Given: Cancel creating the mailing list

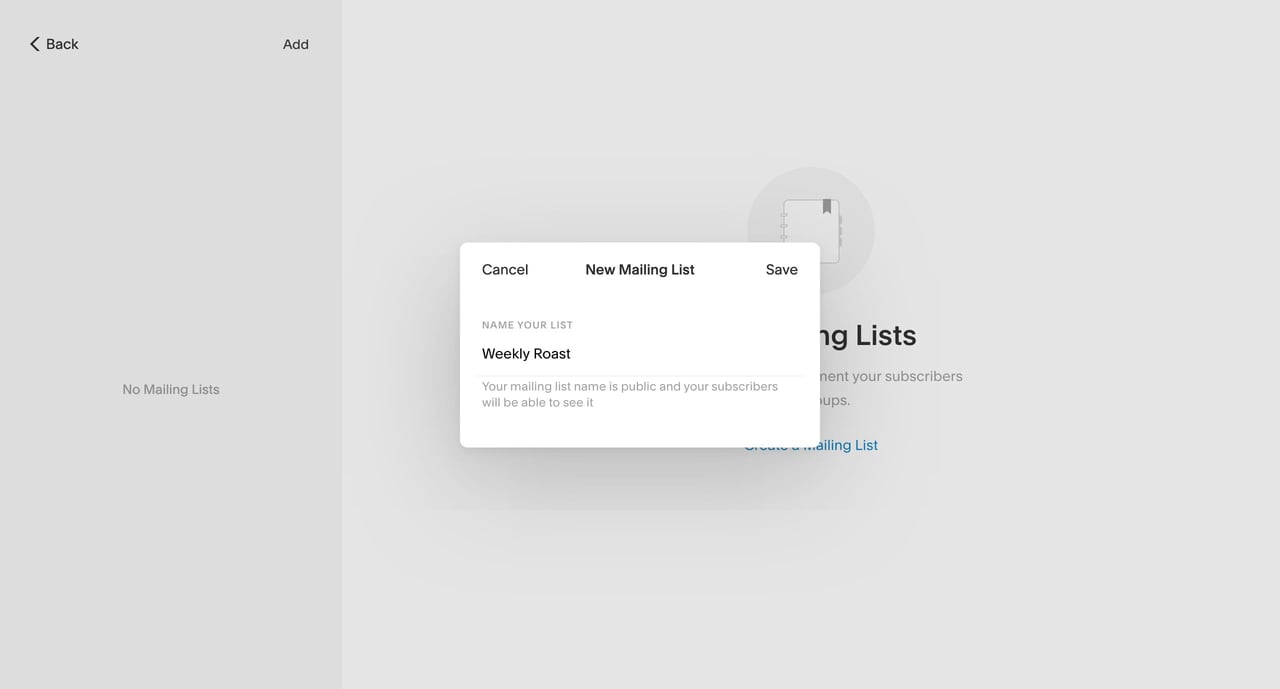Looking at the screenshot, I should point(504,269).
